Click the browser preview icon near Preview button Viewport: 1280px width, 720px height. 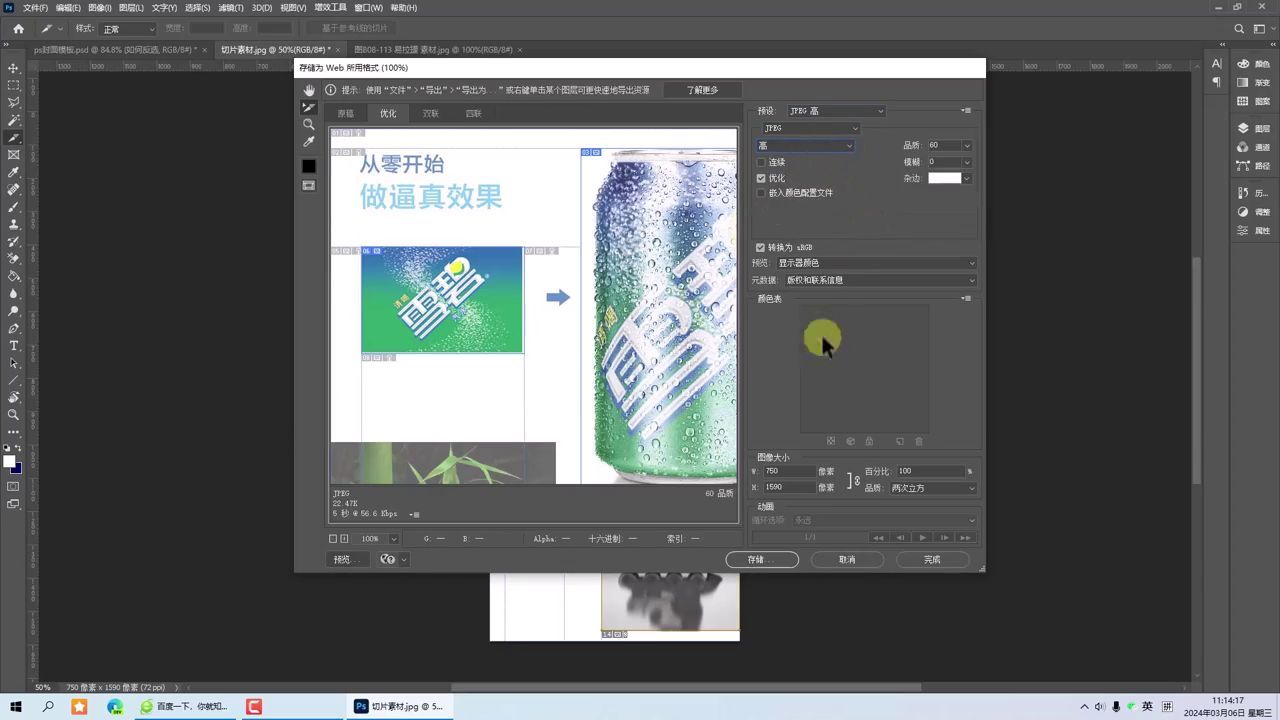(x=389, y=560)
